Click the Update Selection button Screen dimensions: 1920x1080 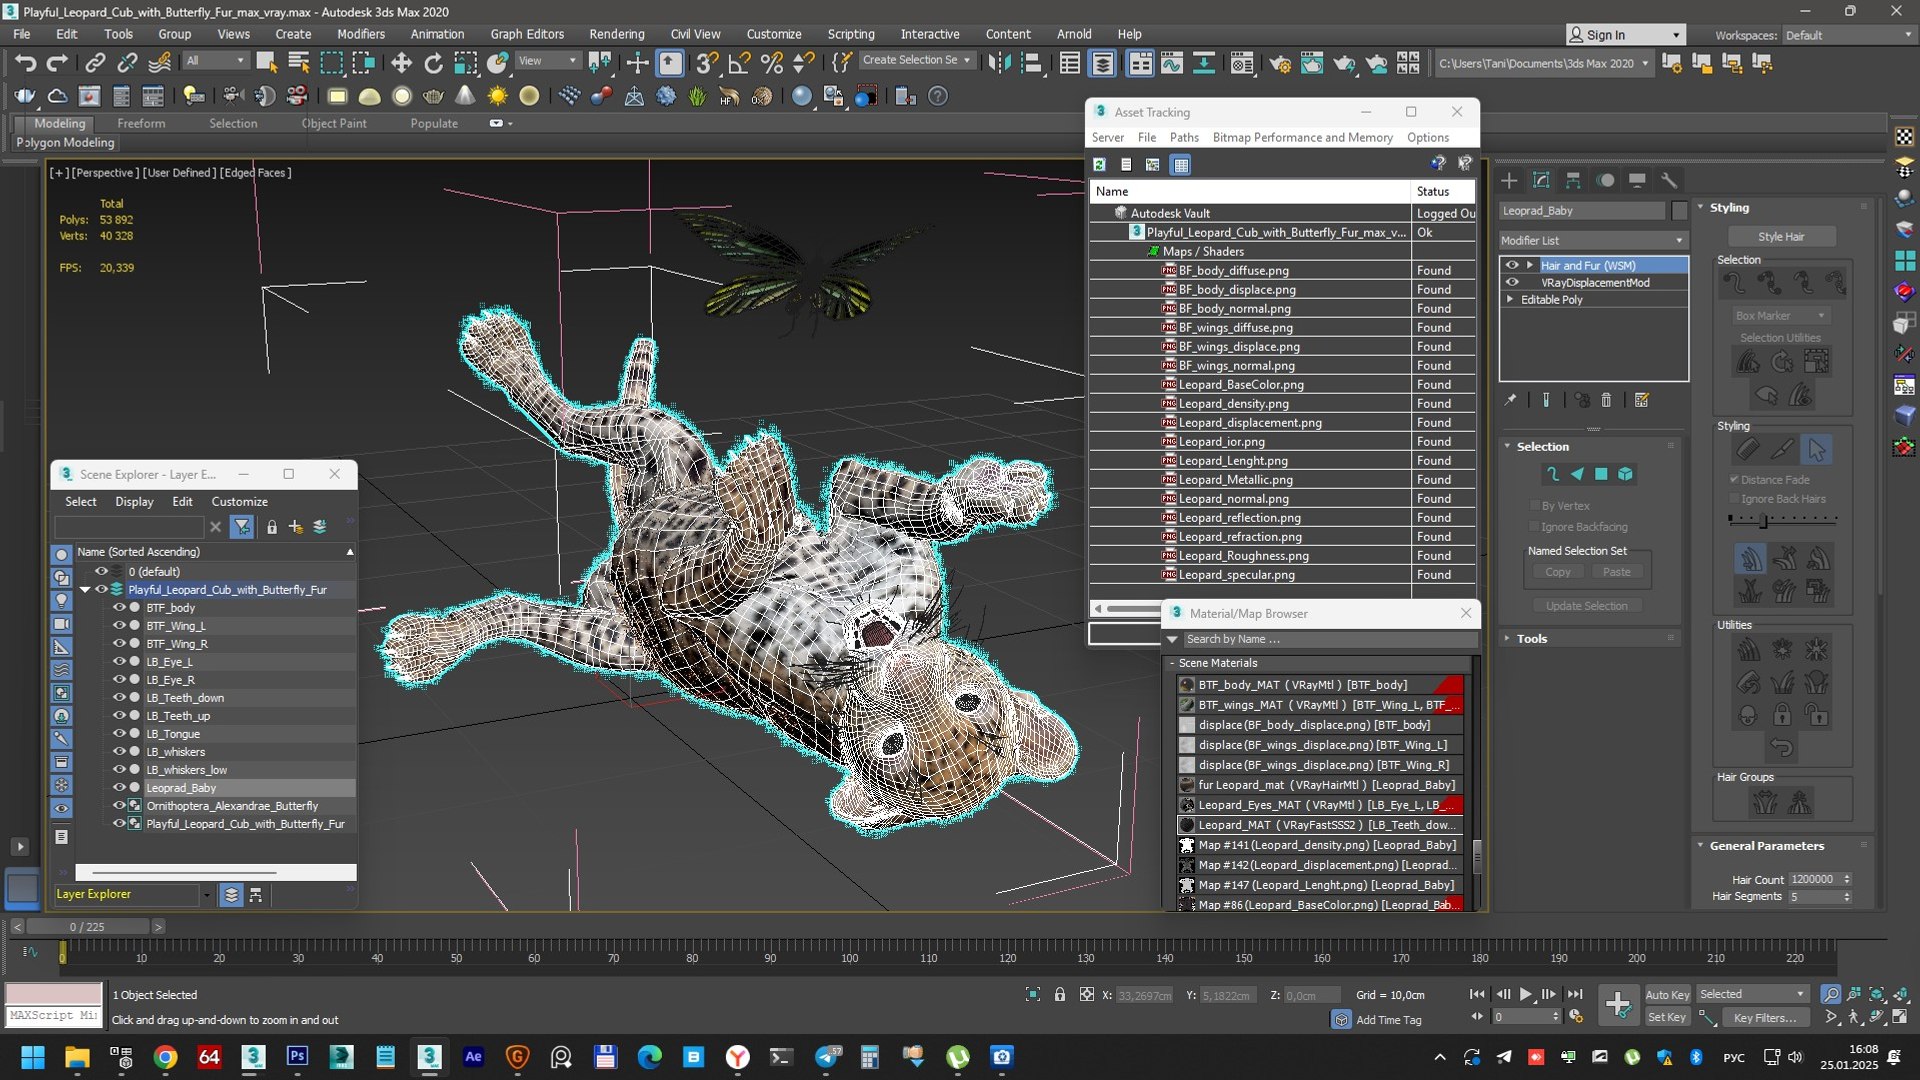pyautogui.click(x=1586, y=606)
